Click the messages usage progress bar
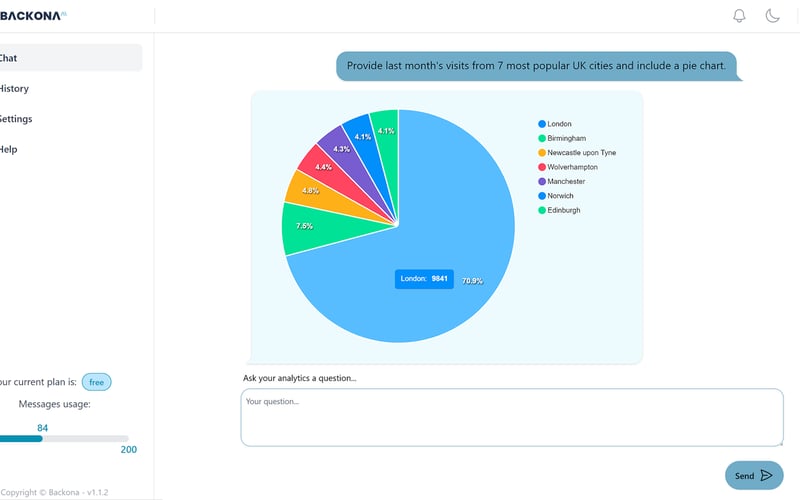Screen dimensions: 800x500 [64, 439]
